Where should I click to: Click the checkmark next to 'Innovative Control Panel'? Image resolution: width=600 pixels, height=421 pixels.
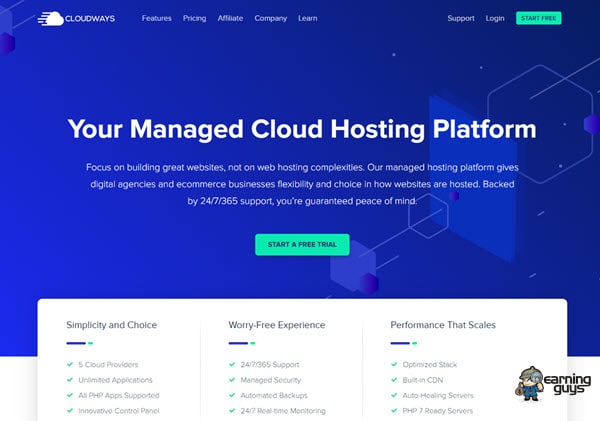click(x=70, y=410)
